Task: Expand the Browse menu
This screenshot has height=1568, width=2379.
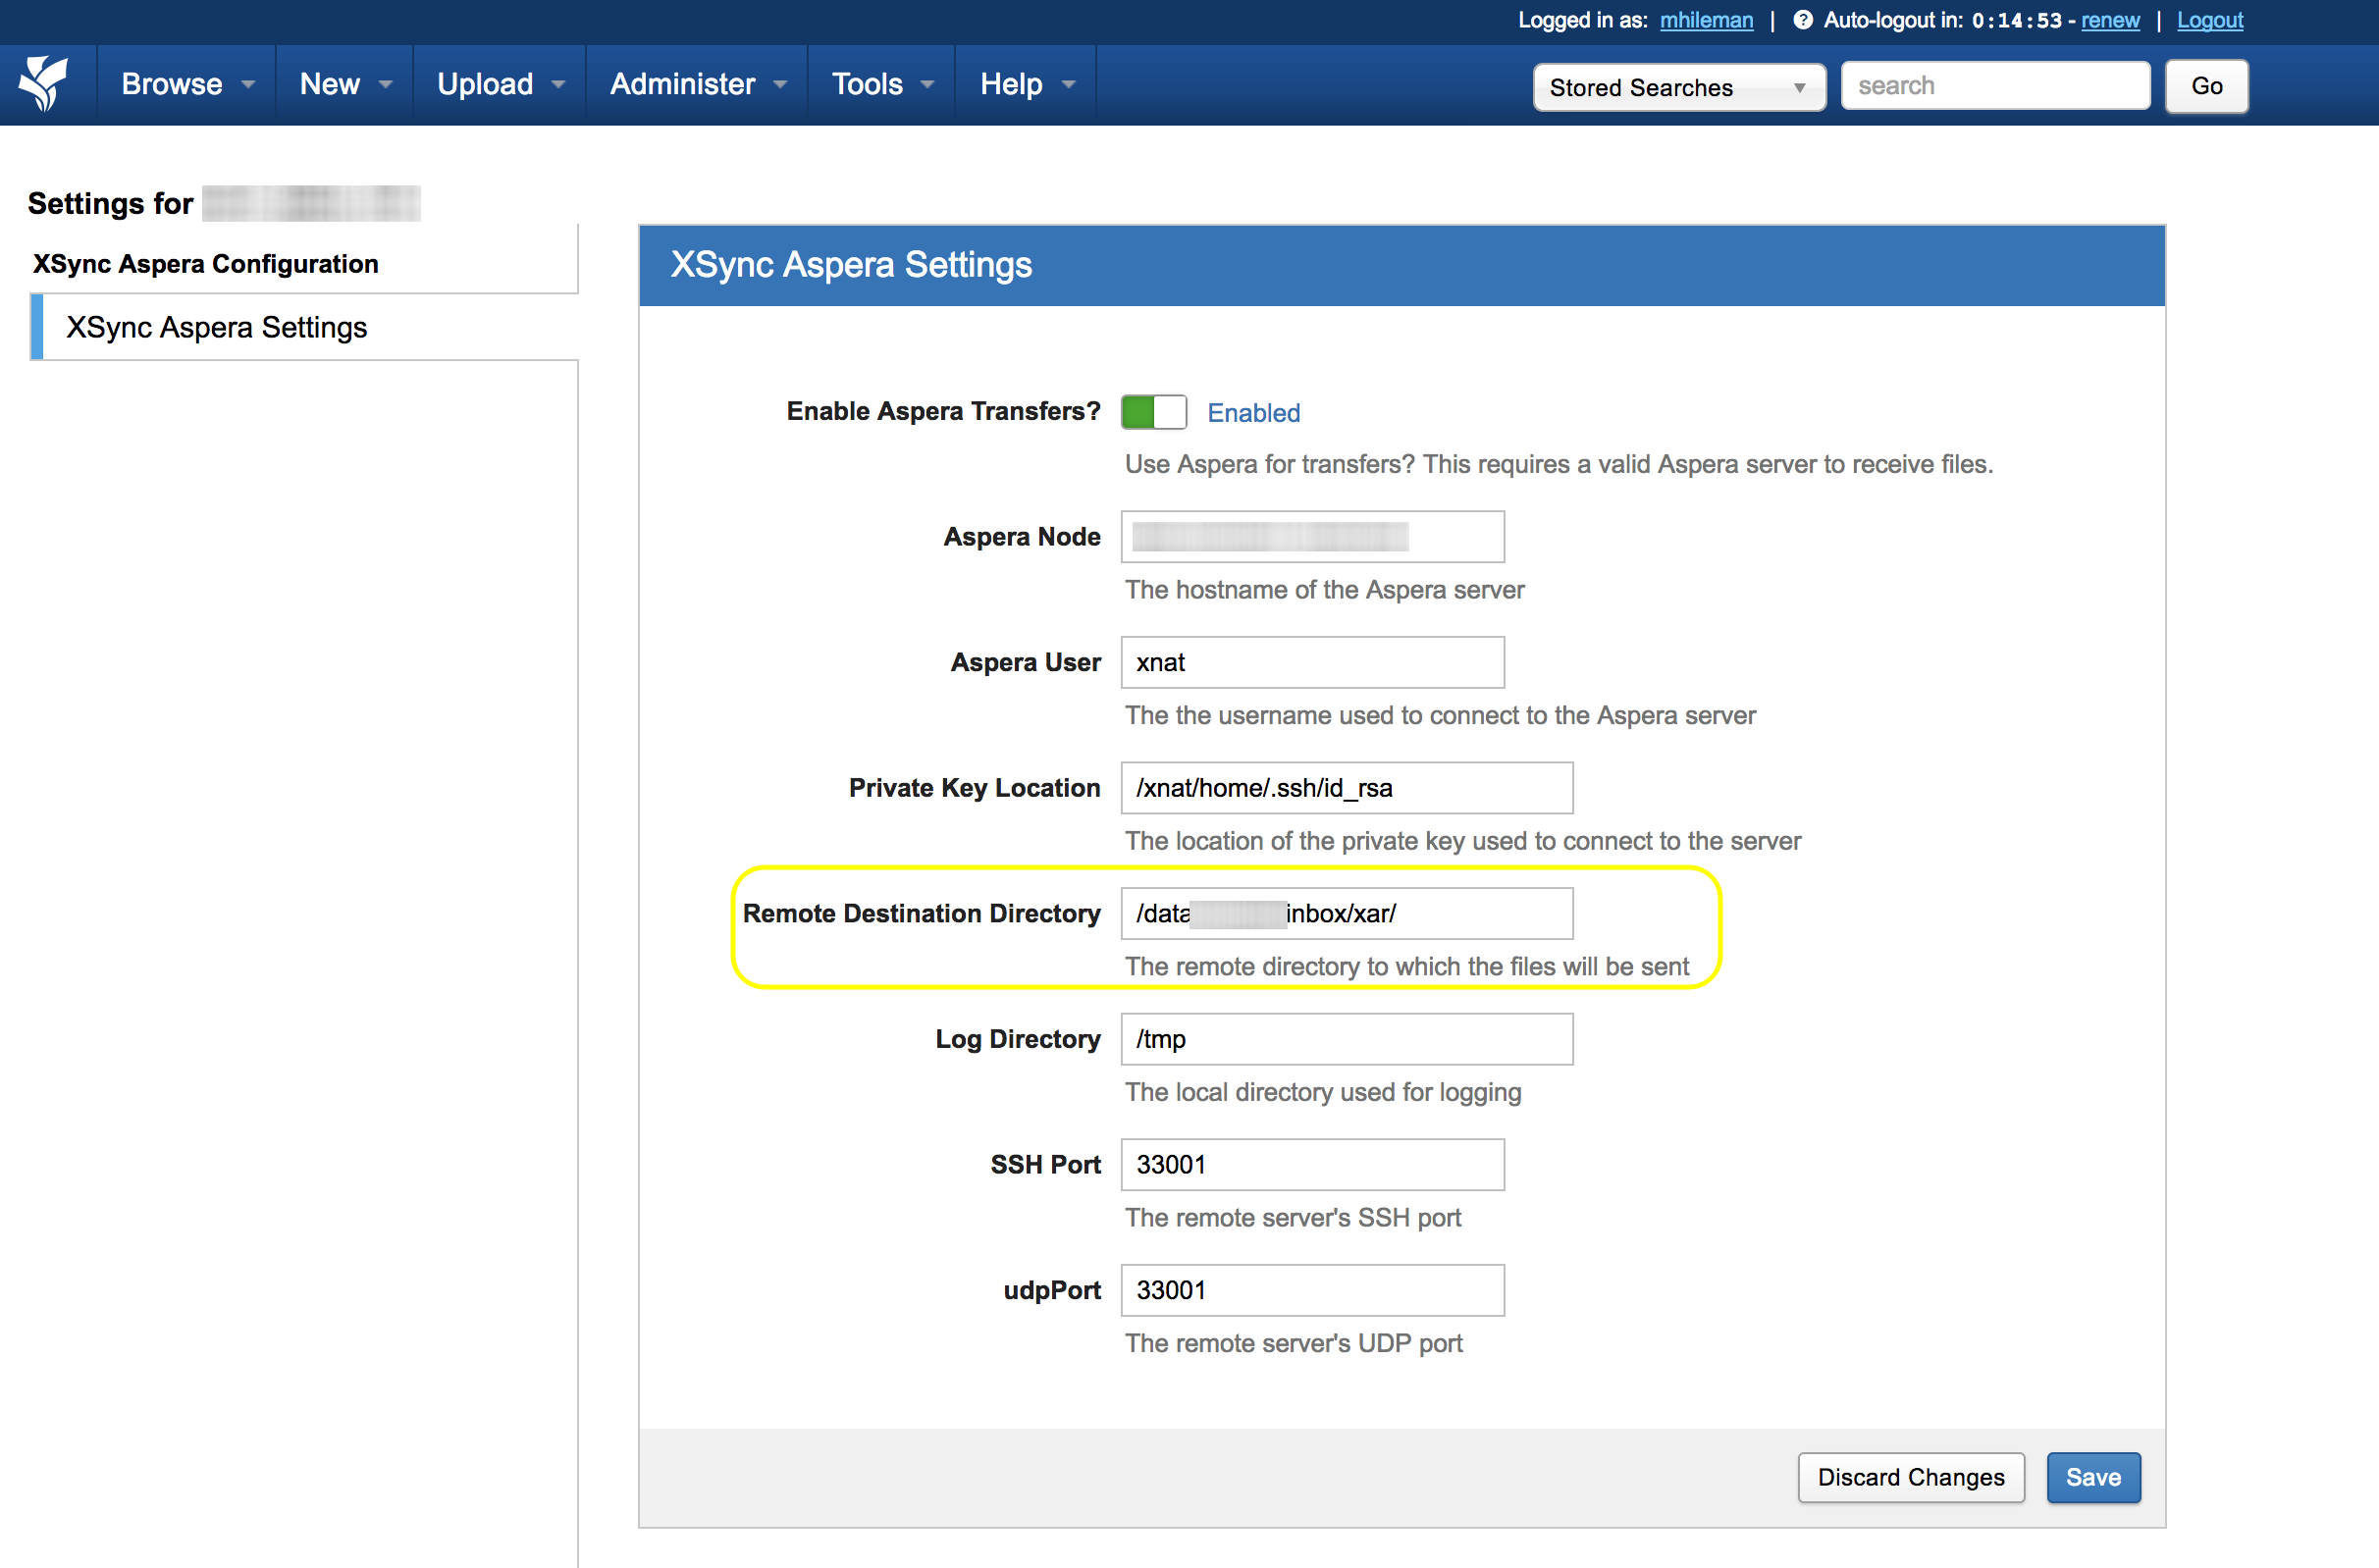Action: [x=186, y=84]
